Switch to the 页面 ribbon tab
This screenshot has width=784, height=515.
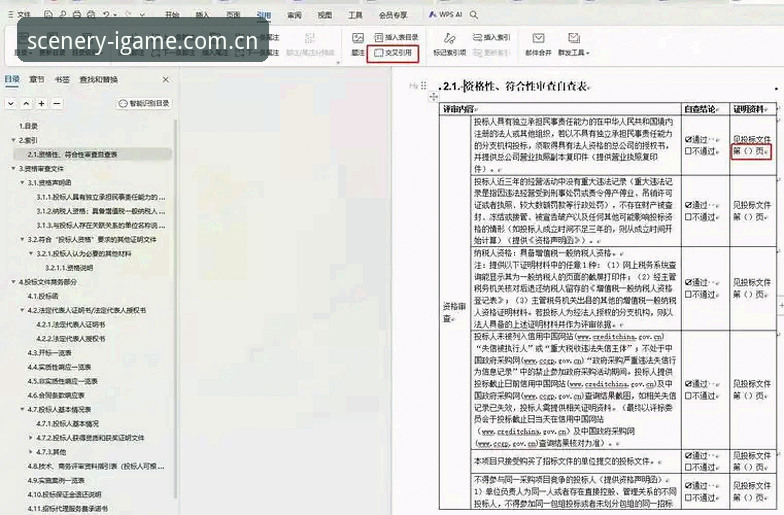(x=233, y=15)
